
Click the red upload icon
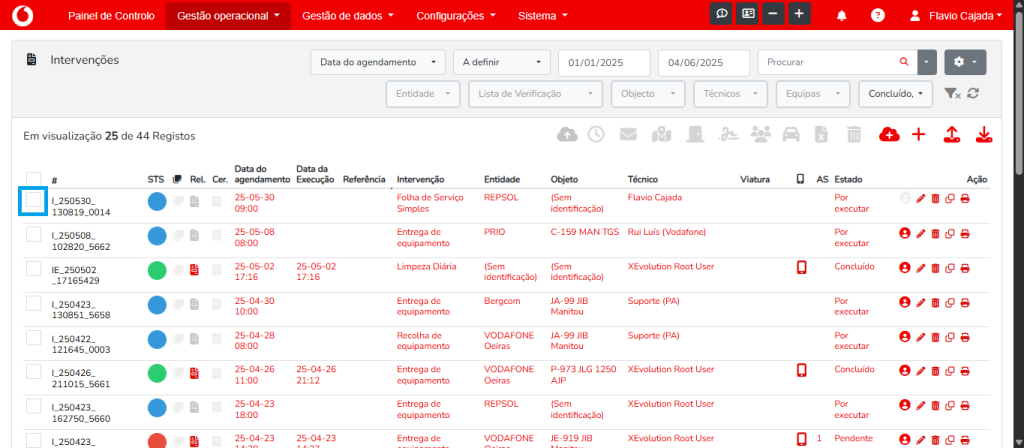[952, 135]
